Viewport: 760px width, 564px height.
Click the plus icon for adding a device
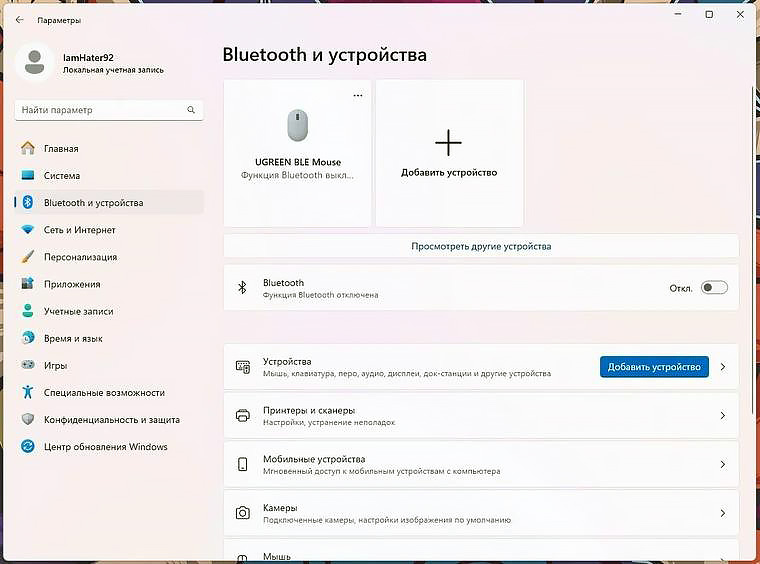click(x=448, y=143)
